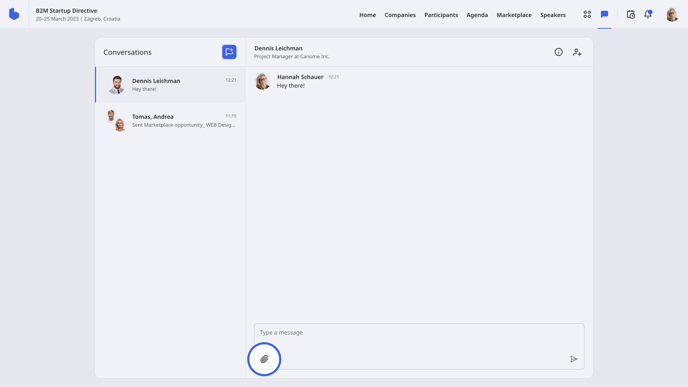This screenshot has width=688, height=387.
Task: Open the apps grid icon
Action: click(x=587, y=14)
